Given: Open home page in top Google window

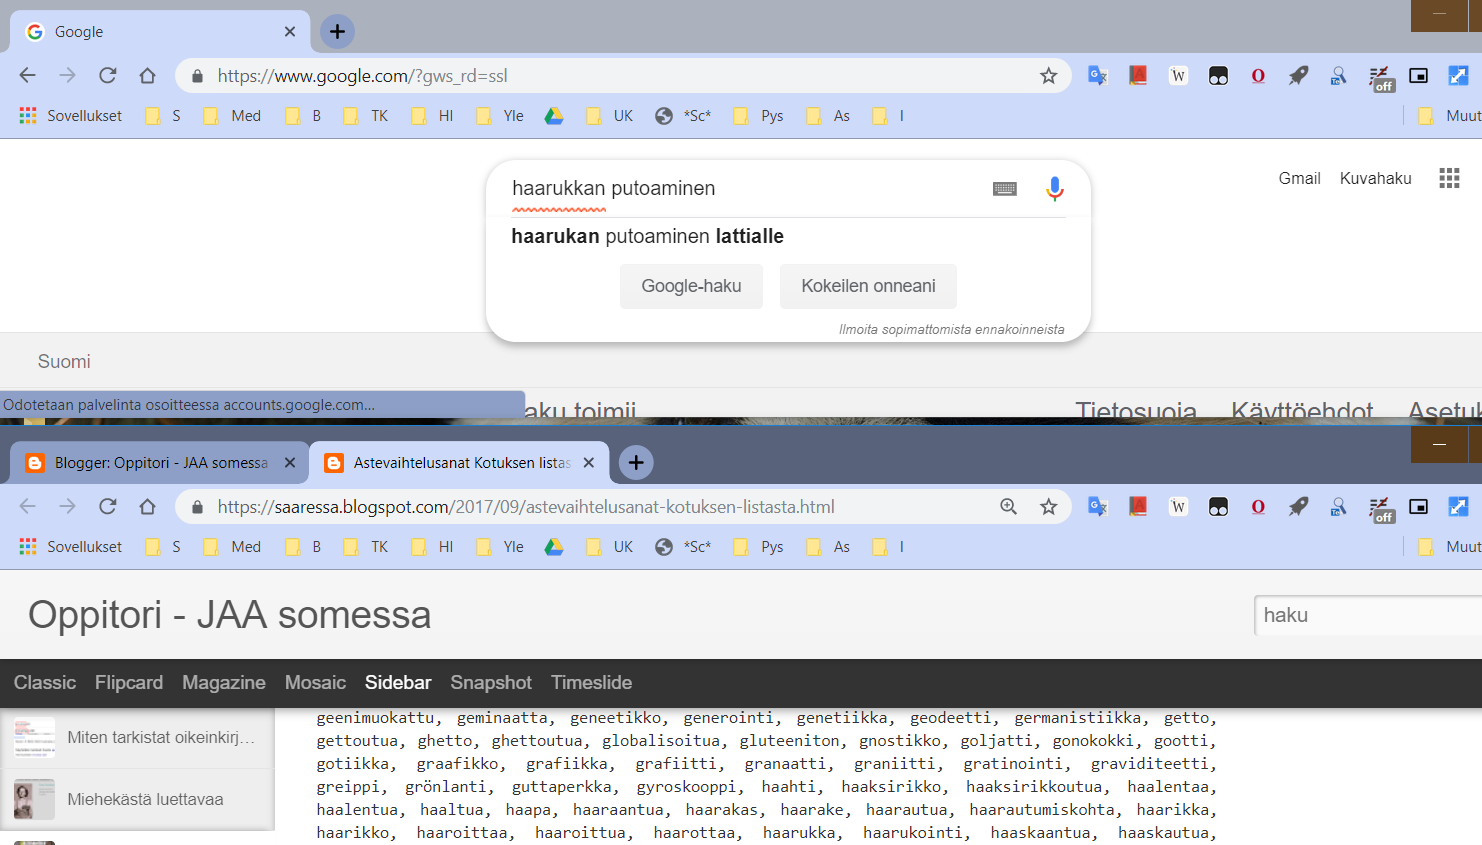Looking at the screenshot, I should coord(148,75).
